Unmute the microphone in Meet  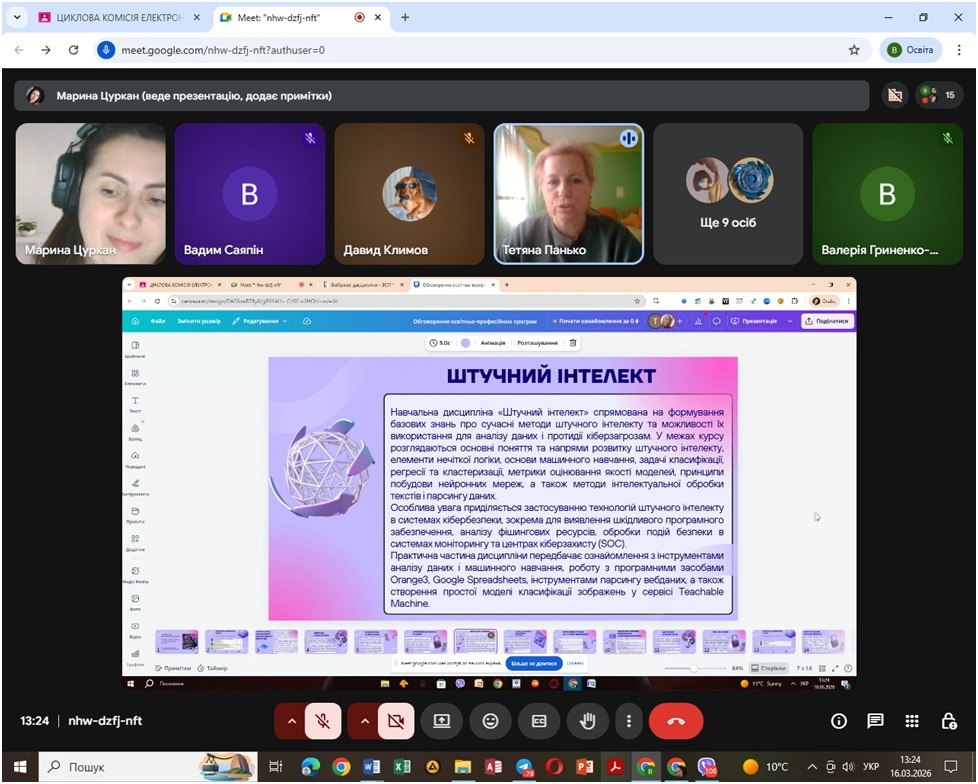click(323, 720)
